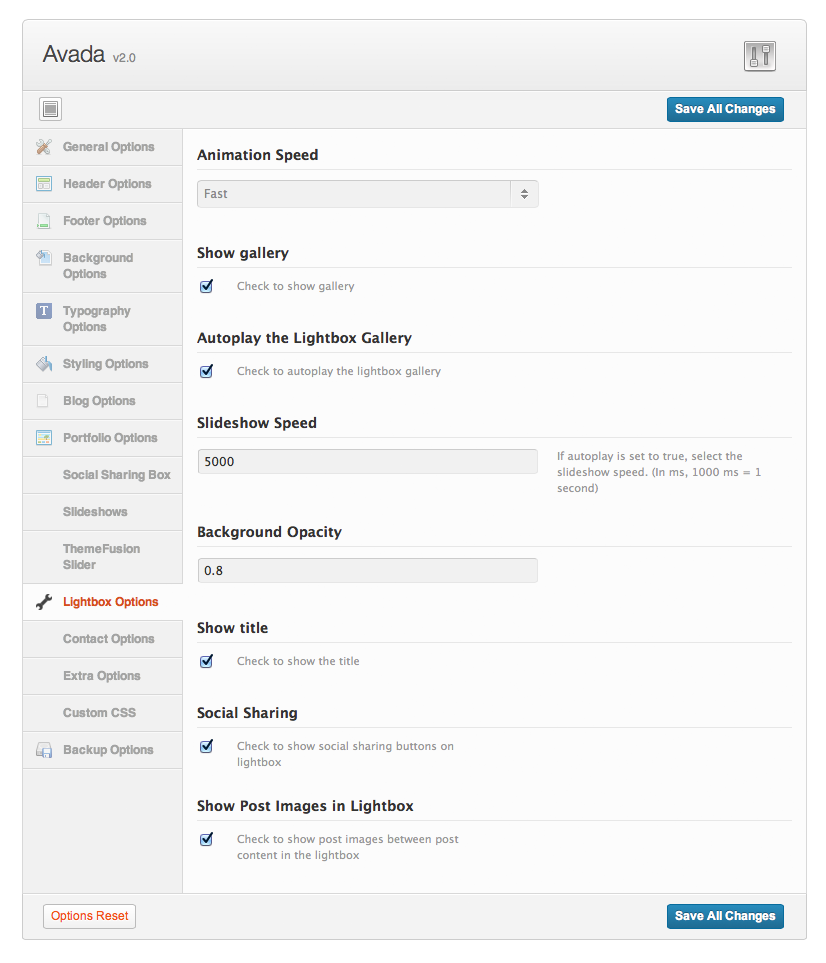
Task: Click the top Save All Changes button
Action: pos(724,109)
